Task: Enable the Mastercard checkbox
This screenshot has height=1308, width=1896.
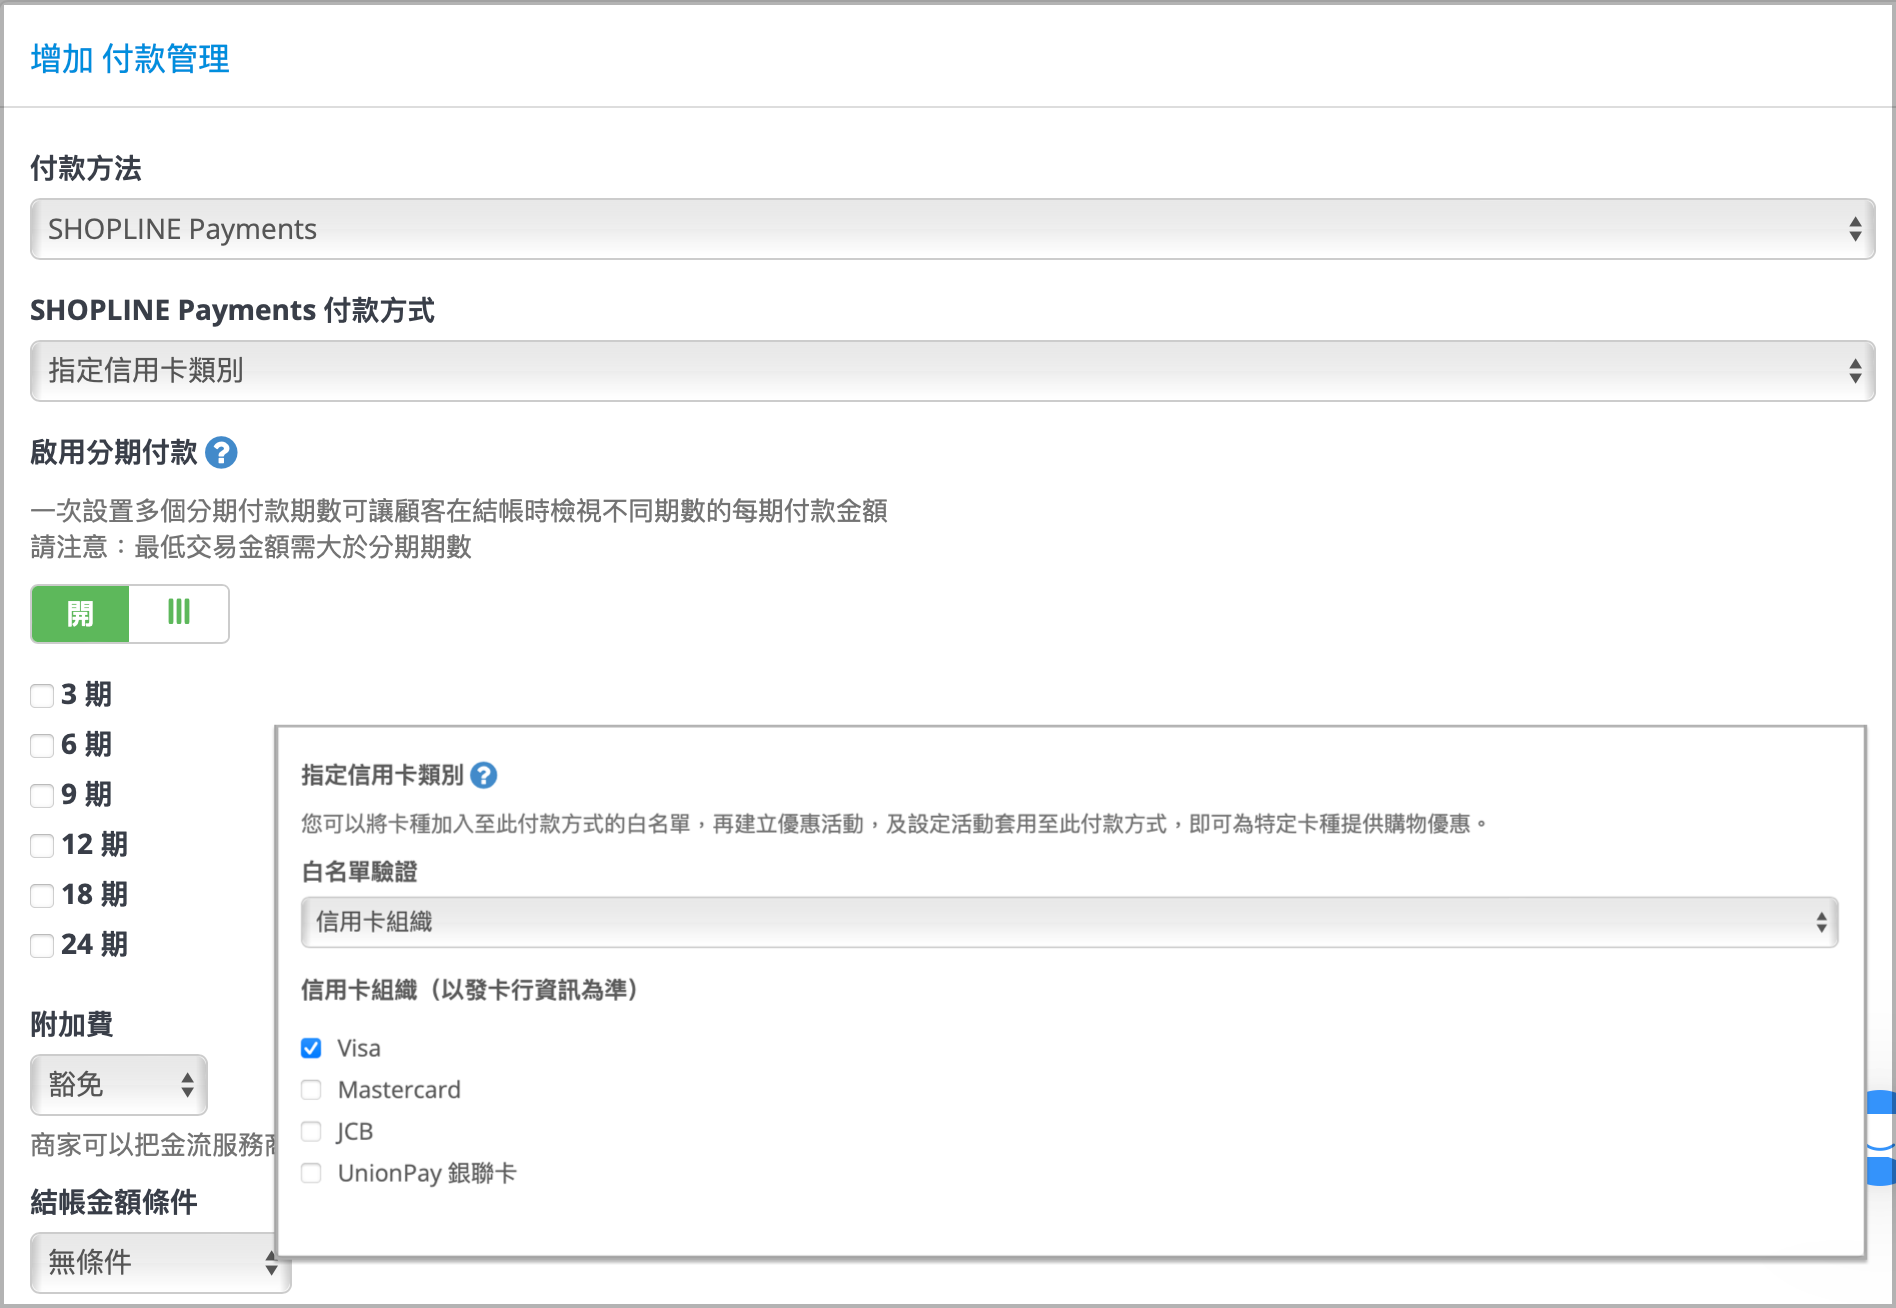Action: tap(311, 1090)
